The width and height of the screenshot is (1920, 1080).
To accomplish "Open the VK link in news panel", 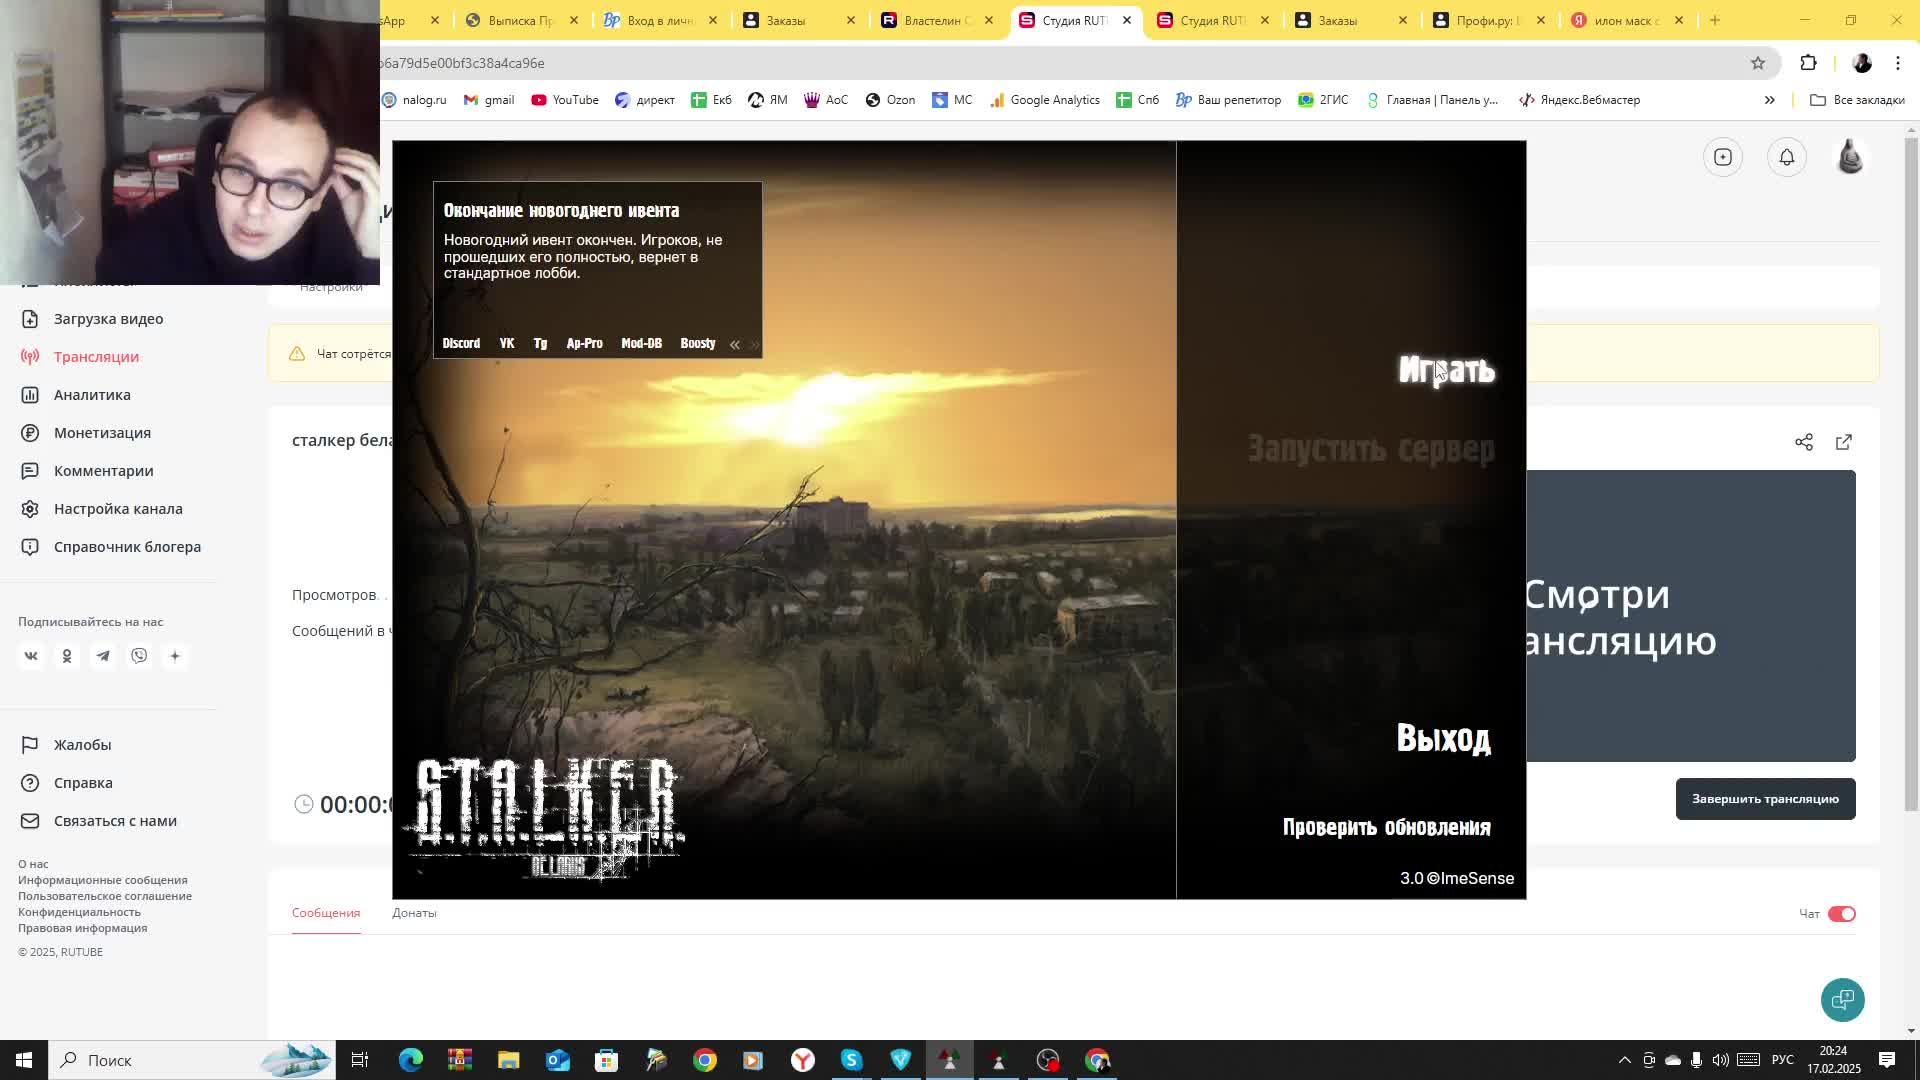I will click(x=507, y=343).
